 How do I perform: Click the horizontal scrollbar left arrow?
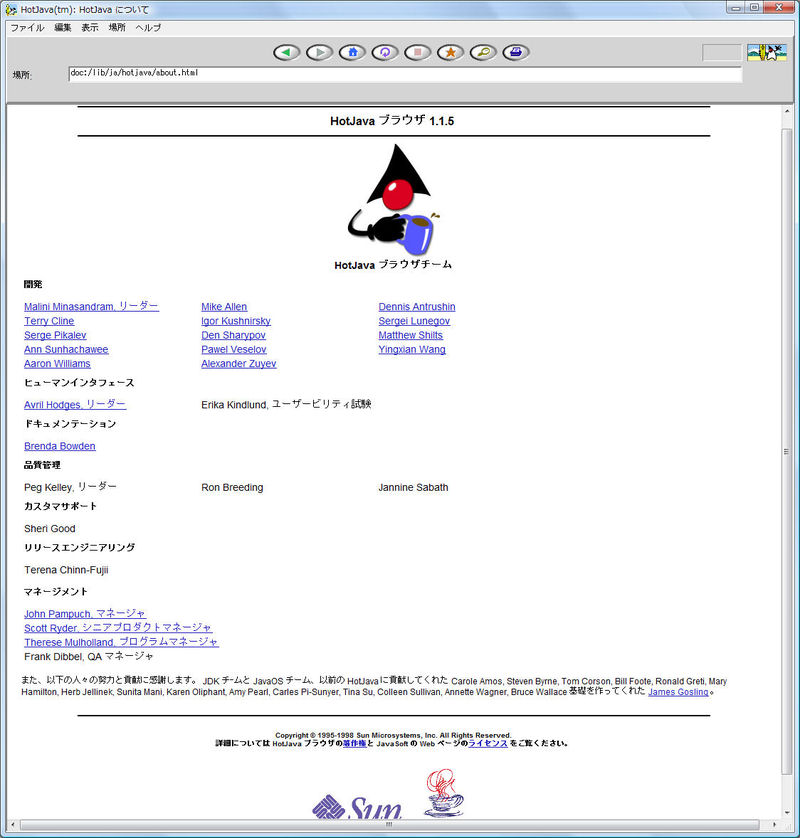coord(13,825)
